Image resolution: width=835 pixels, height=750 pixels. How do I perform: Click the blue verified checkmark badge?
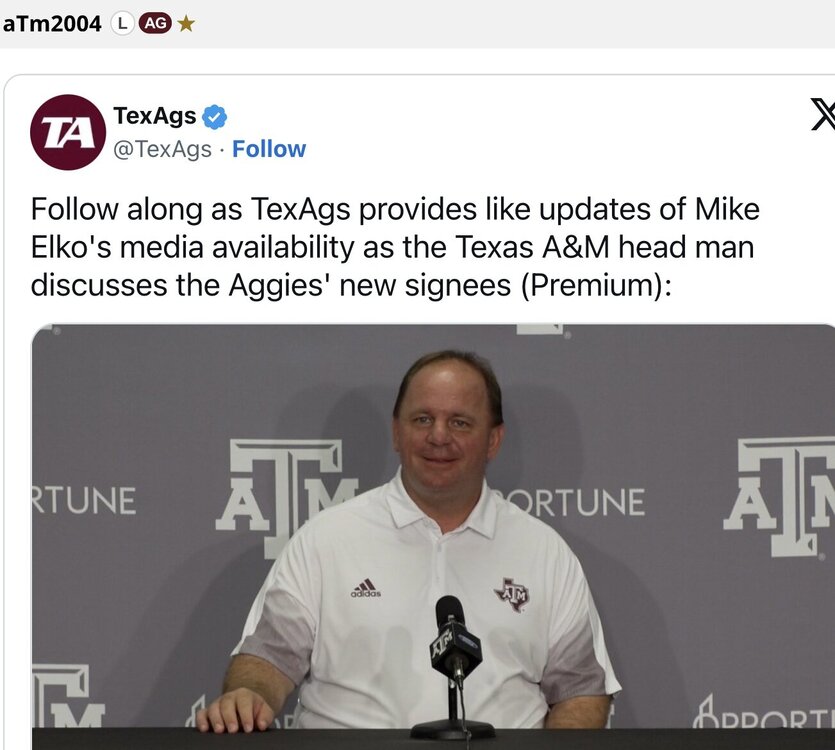215,117
